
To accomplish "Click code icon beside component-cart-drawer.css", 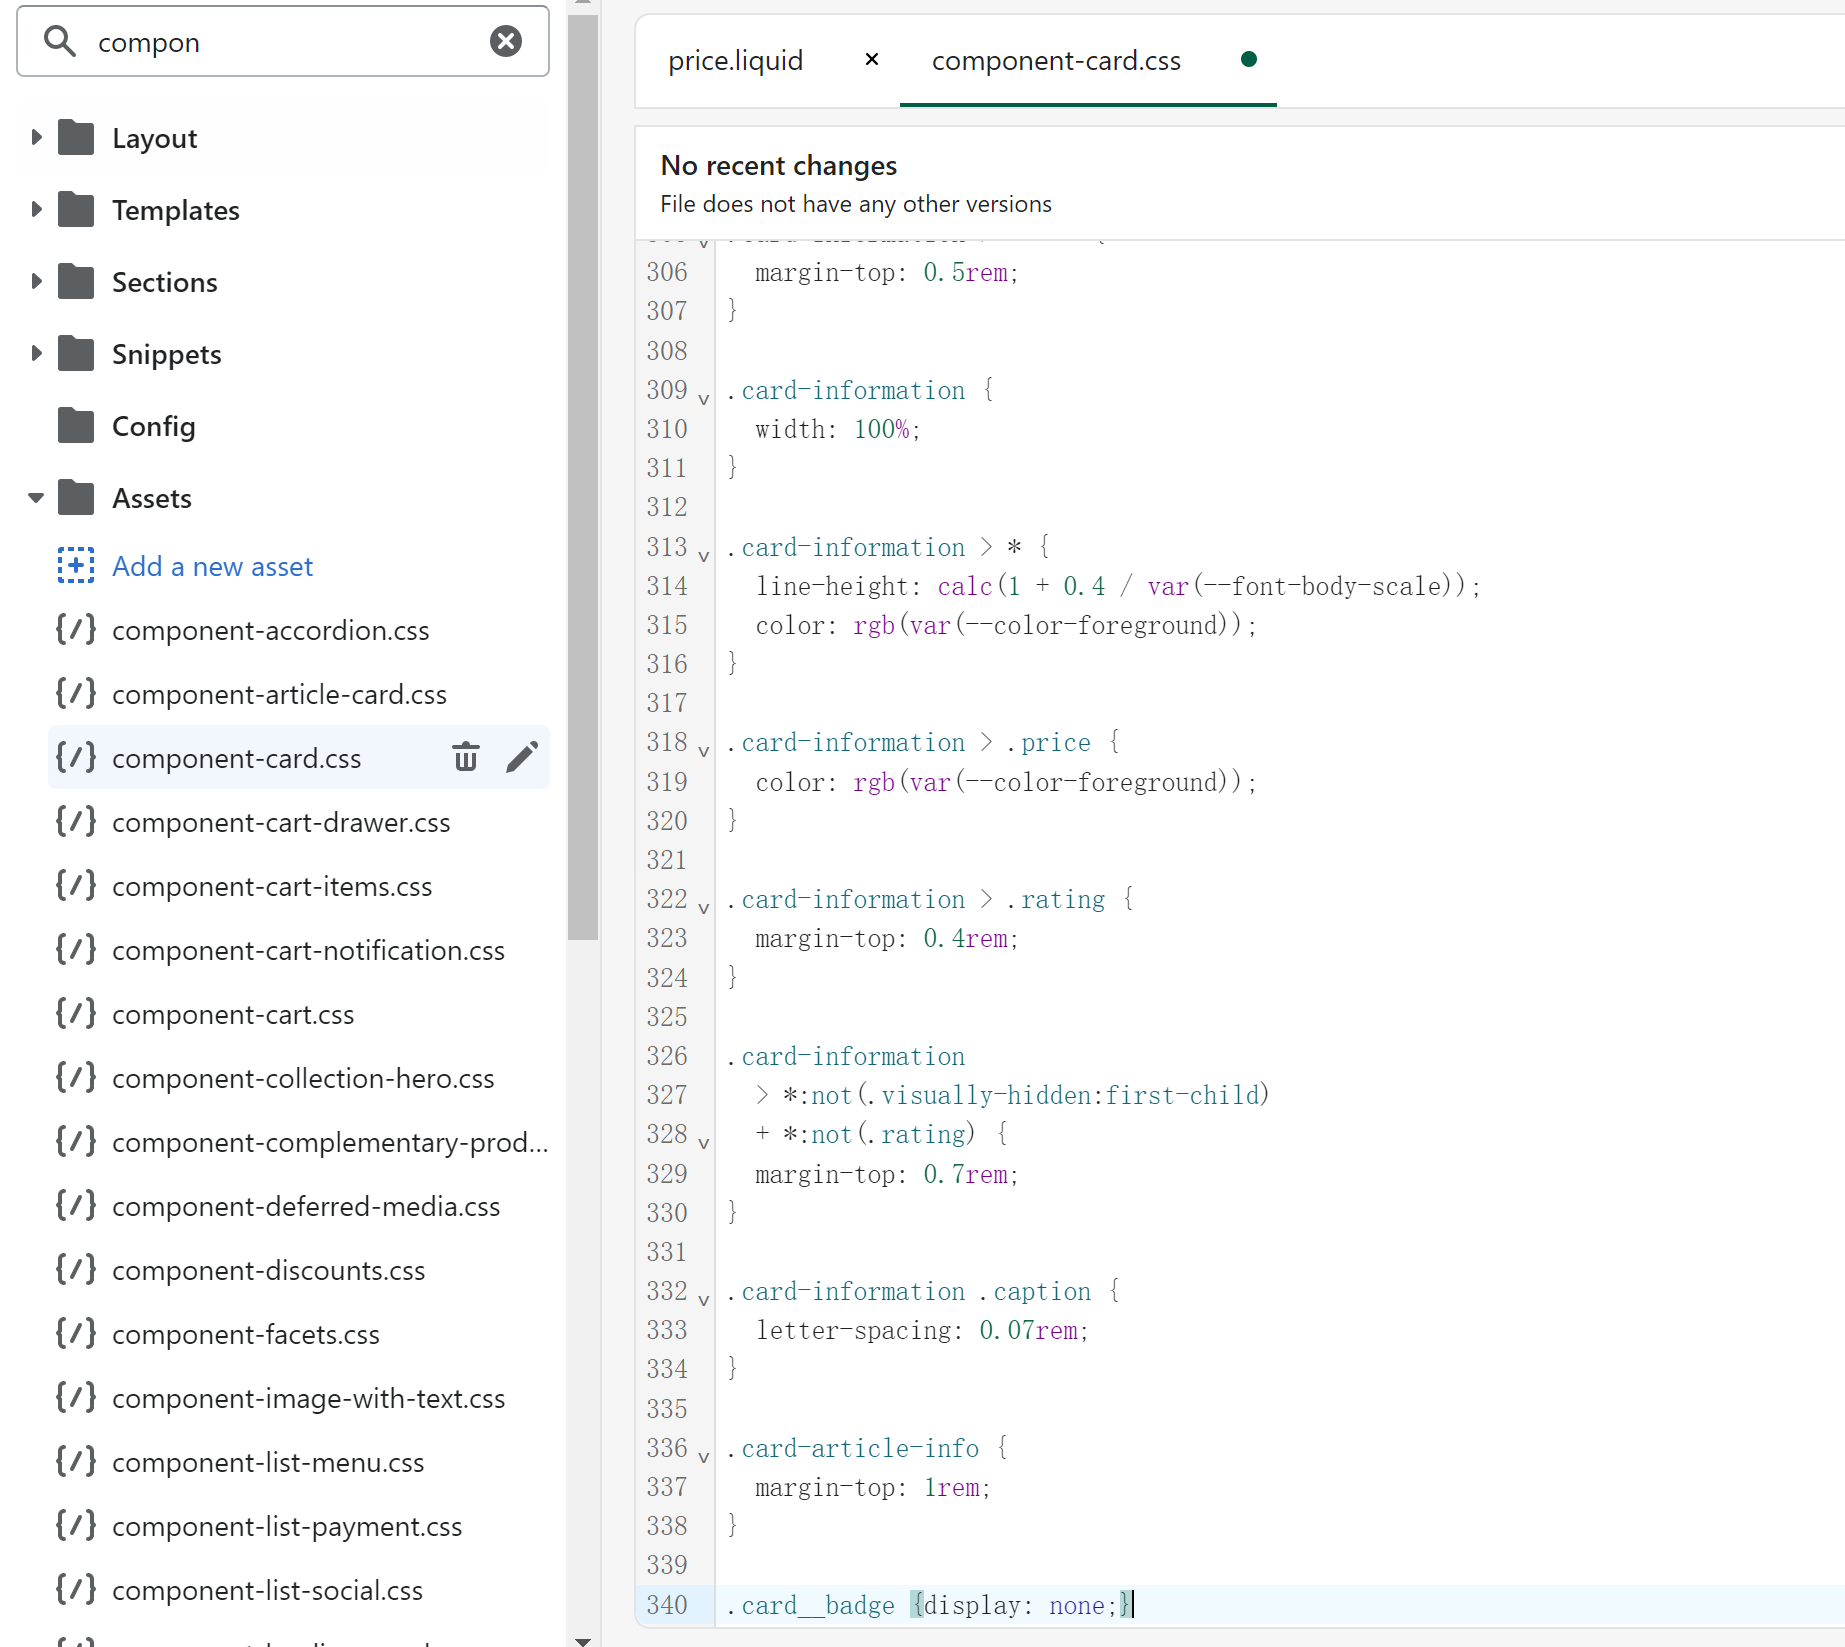I will click(76, 821).
